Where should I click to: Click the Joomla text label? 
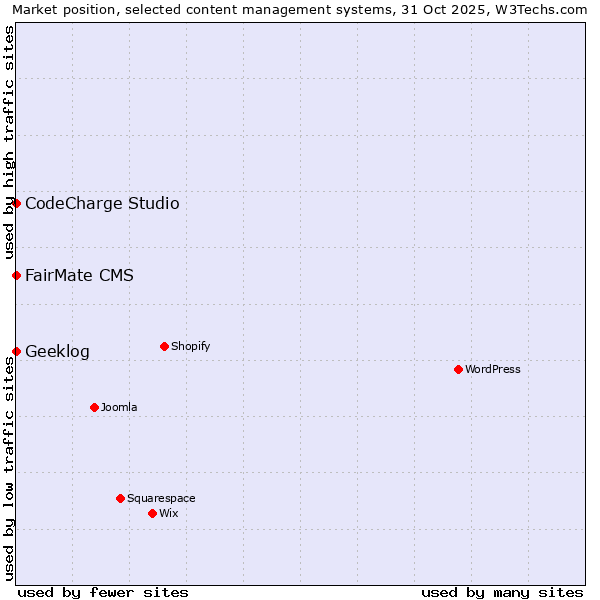point(119,407)
